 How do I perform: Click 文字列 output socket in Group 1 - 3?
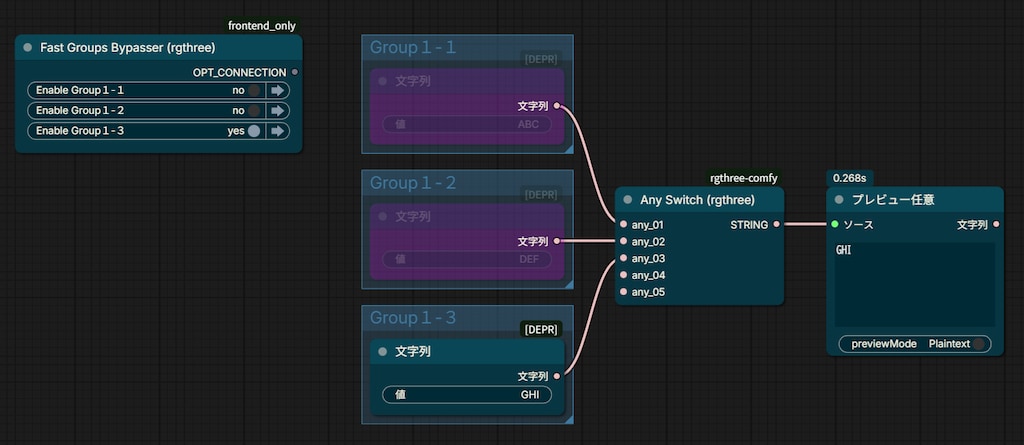pyautogui.click(x=556, y=376)
